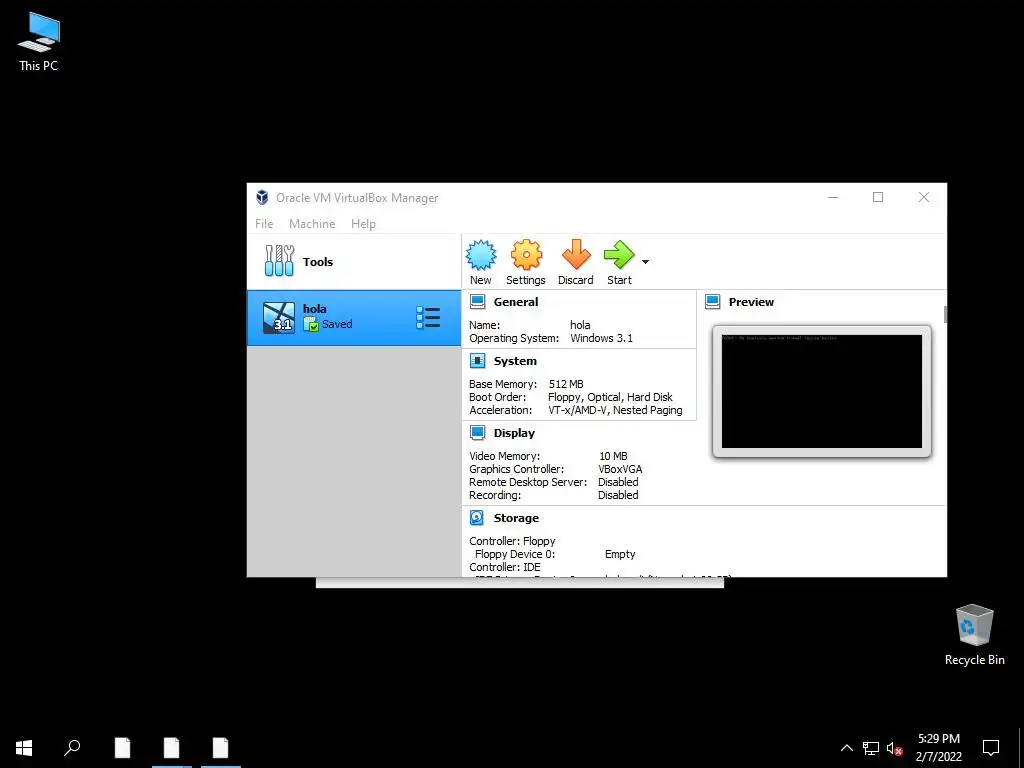Expand the Start button dropdown arrow
Screen dimensions: 1024x768
[x=645, y=262]
